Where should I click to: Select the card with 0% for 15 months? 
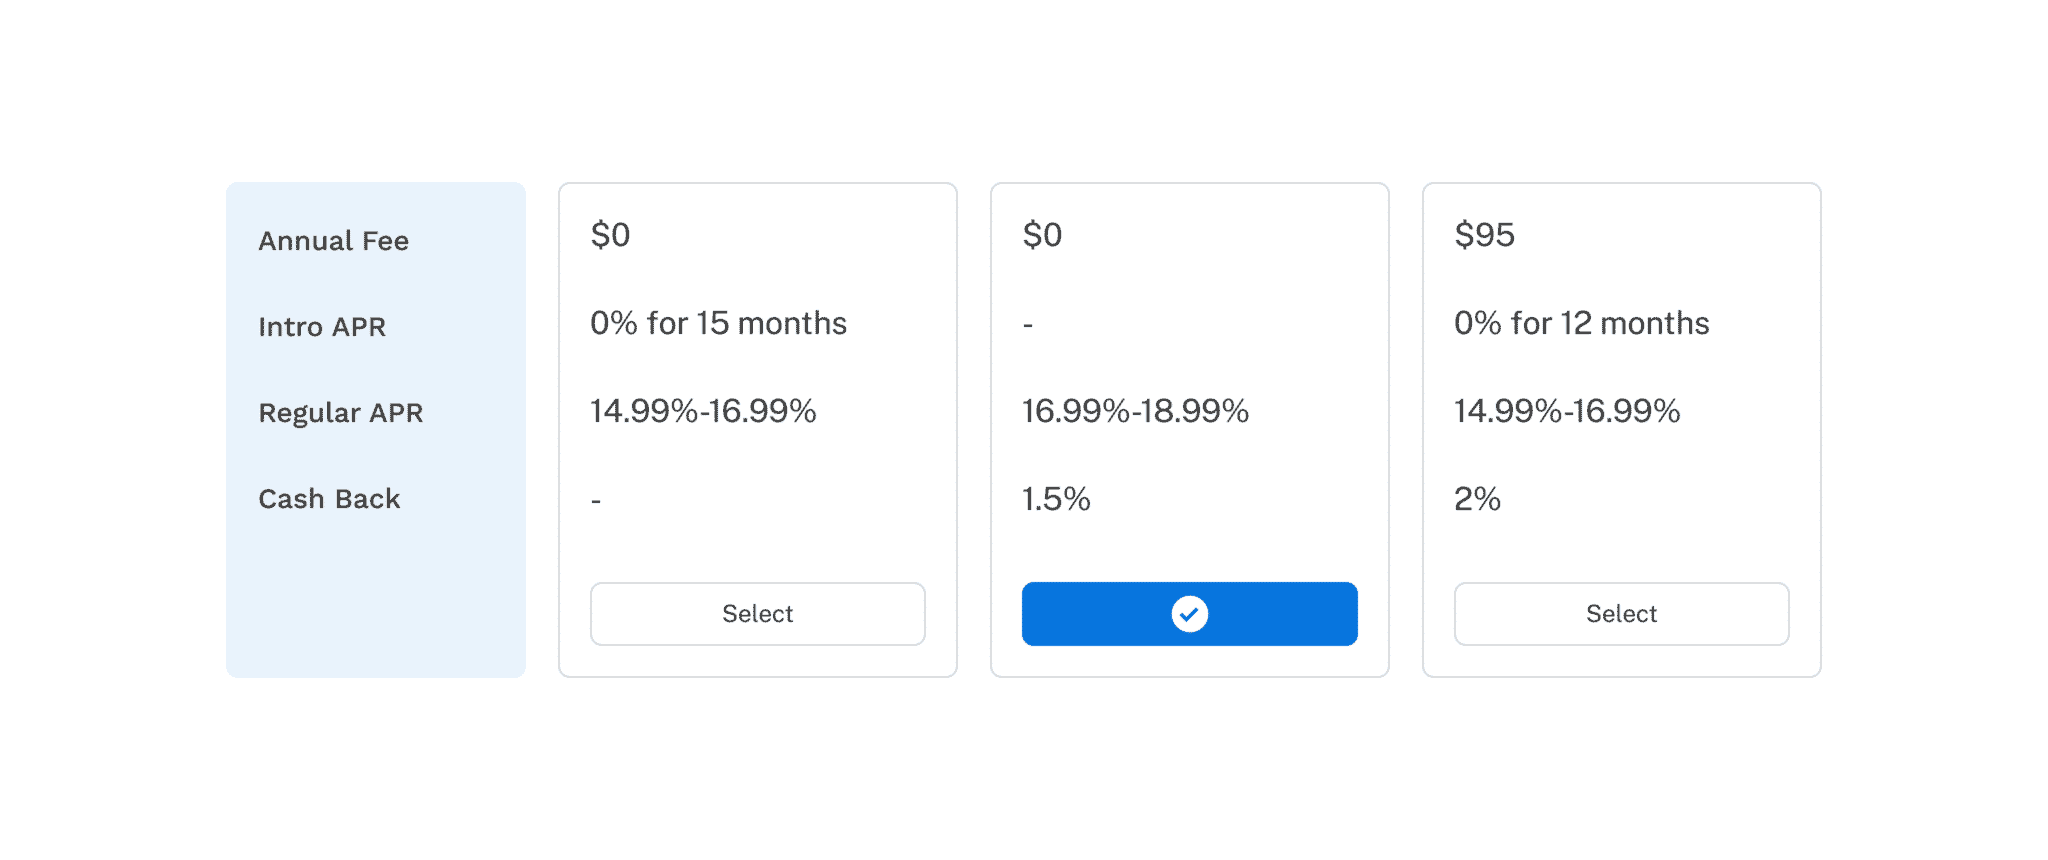coord(757,614)
